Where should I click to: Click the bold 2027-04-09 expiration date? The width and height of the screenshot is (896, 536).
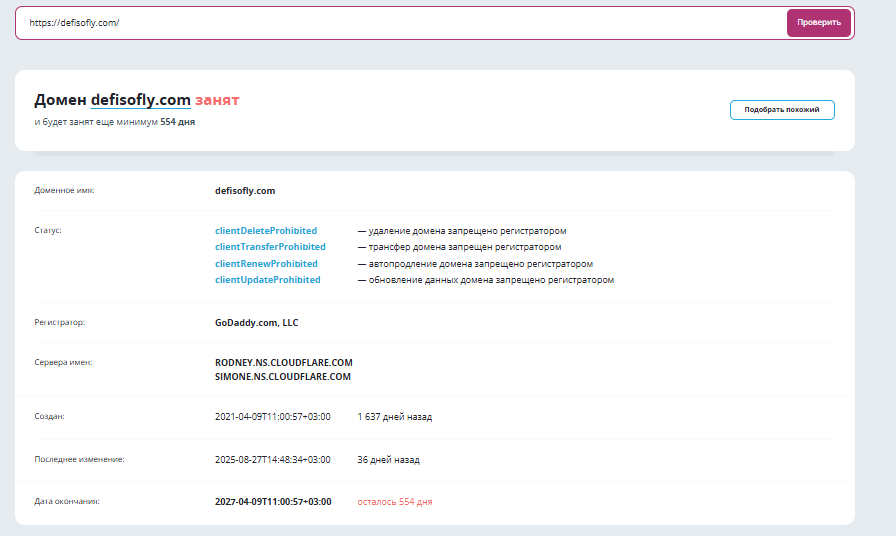tap(273, 502)
